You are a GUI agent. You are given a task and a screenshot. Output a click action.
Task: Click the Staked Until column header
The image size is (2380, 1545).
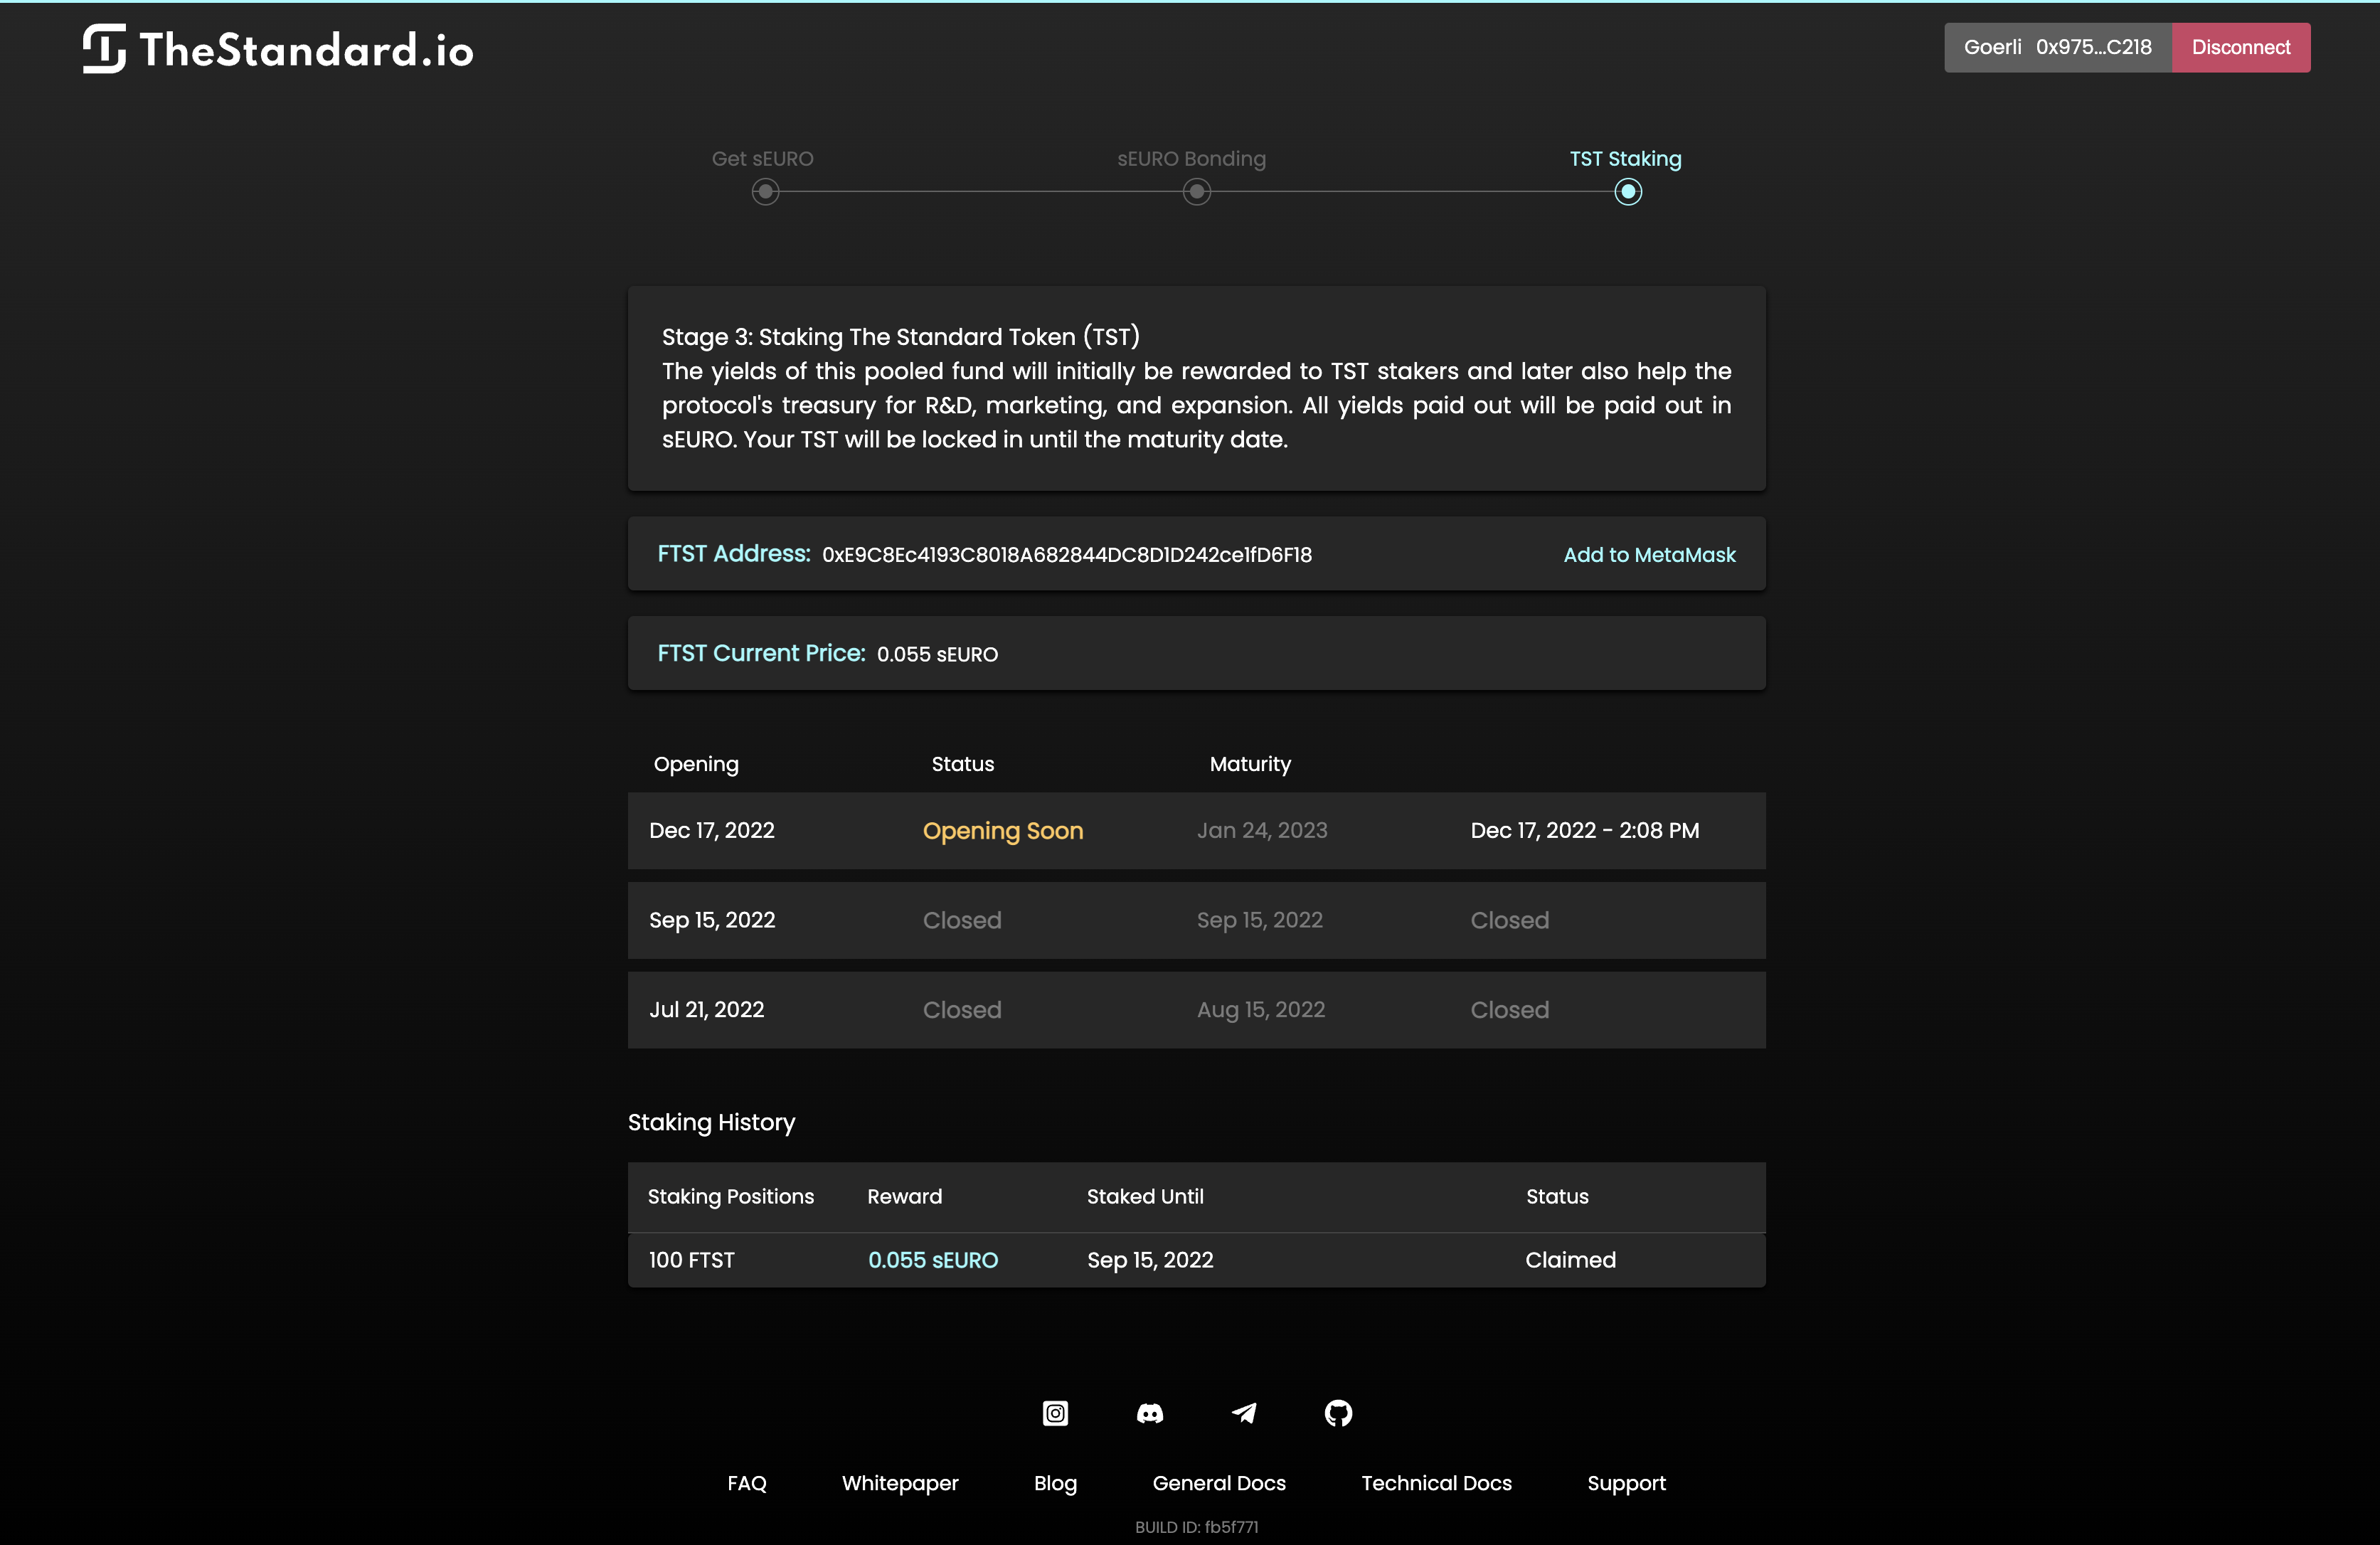tap(1145, 1196)
